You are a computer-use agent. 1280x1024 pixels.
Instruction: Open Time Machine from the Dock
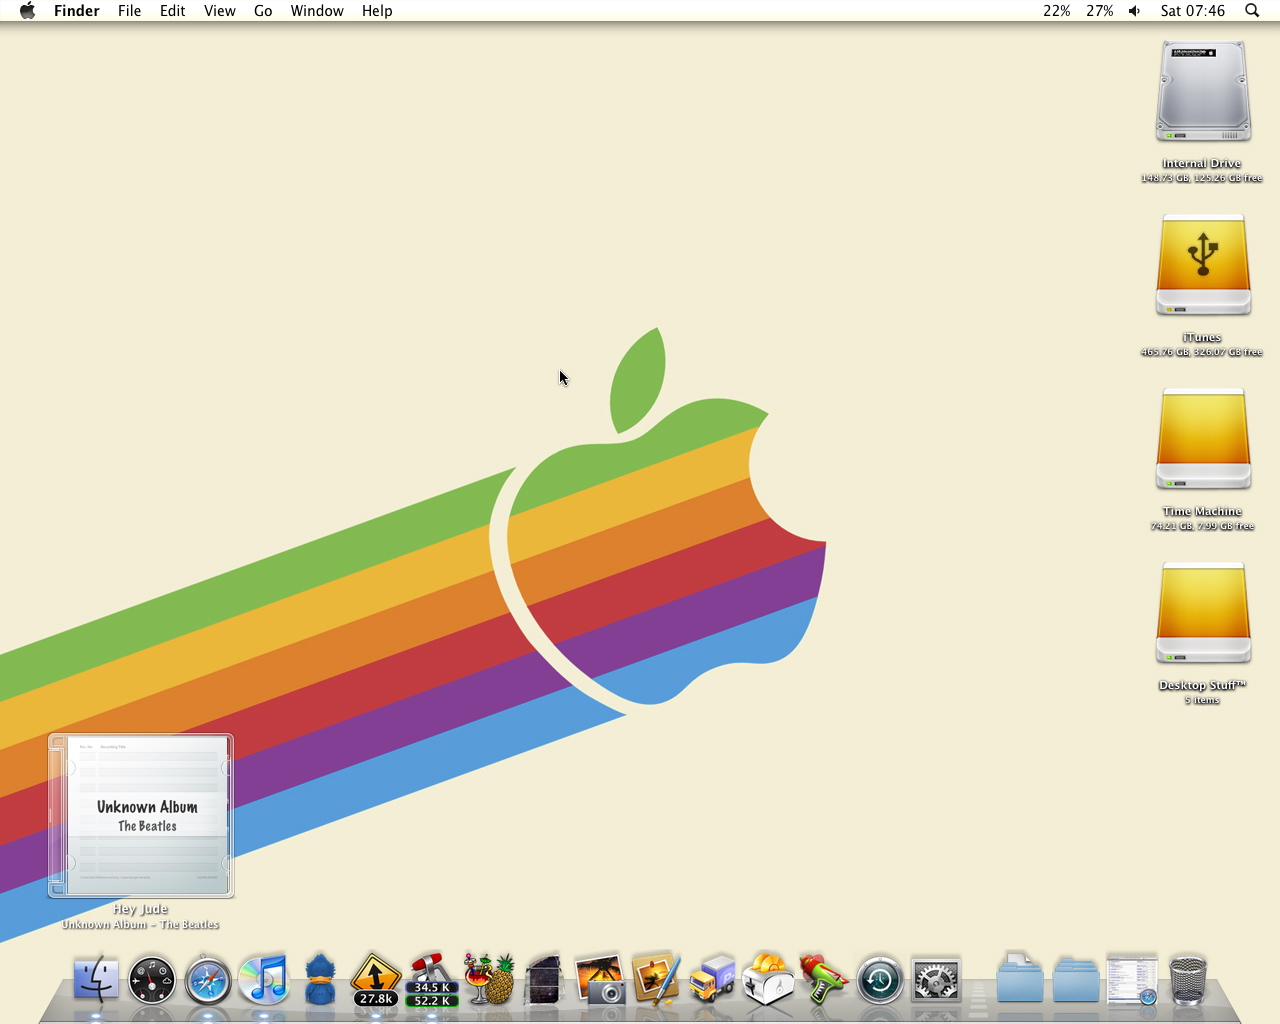tap(880, 979)
